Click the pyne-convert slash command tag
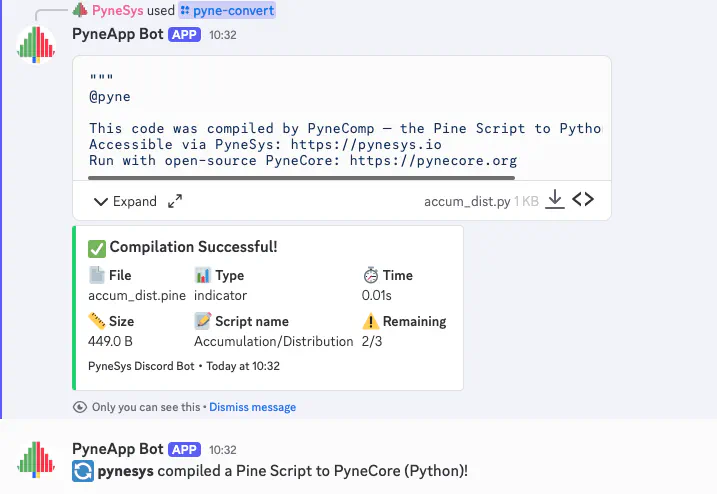Screen dimensions: 717x494 pos(226,10)
